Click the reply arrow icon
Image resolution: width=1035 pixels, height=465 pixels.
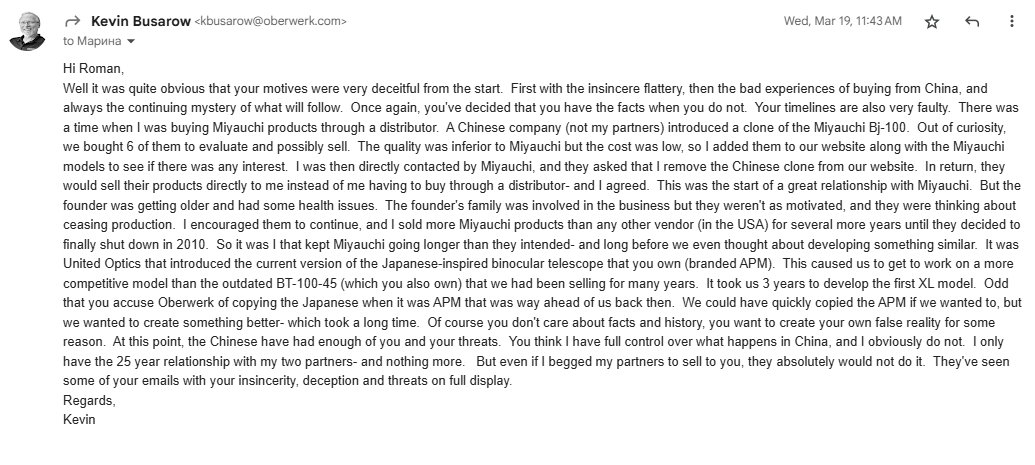coord(972,22)
